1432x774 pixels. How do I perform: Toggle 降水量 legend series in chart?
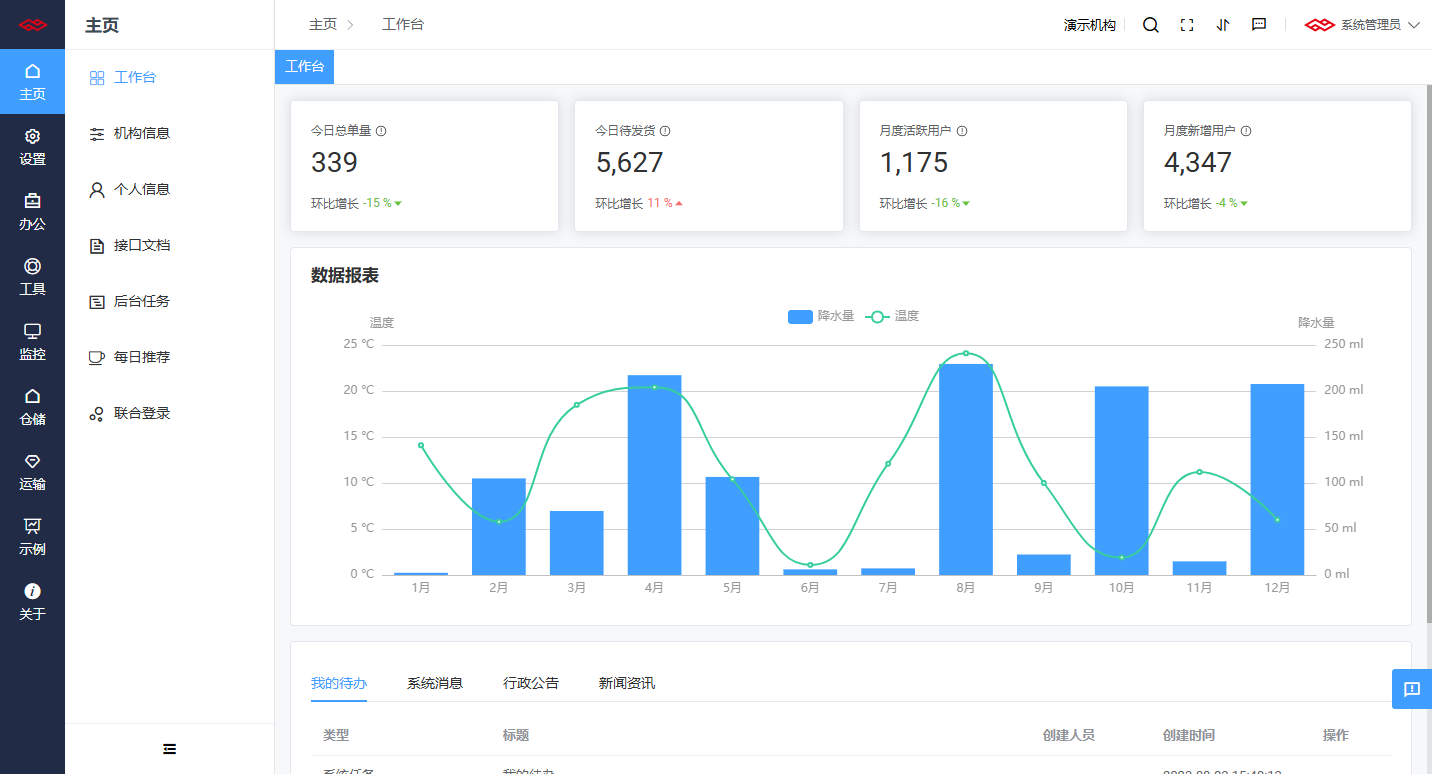[821, 316]
